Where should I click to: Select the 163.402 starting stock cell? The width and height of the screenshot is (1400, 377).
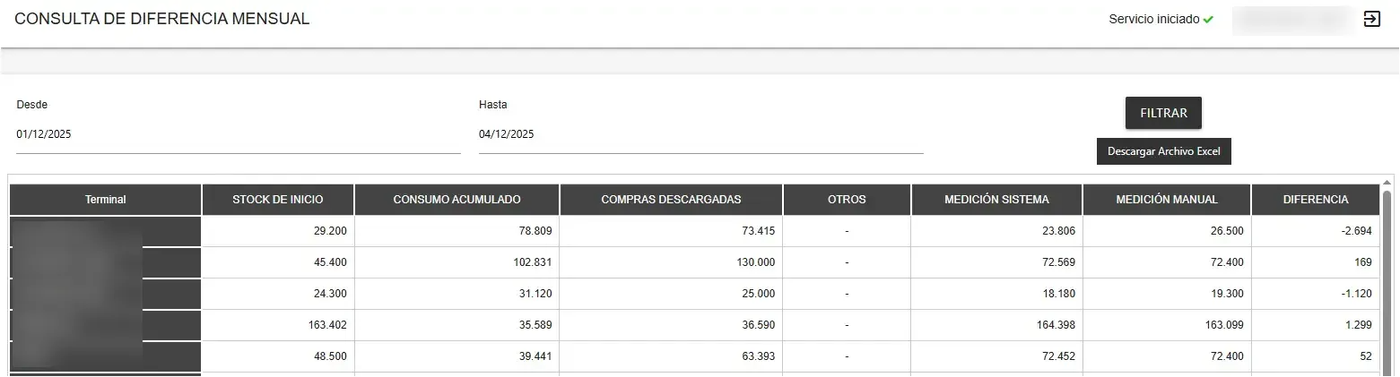pyautogui.click(x=278, y=325)
